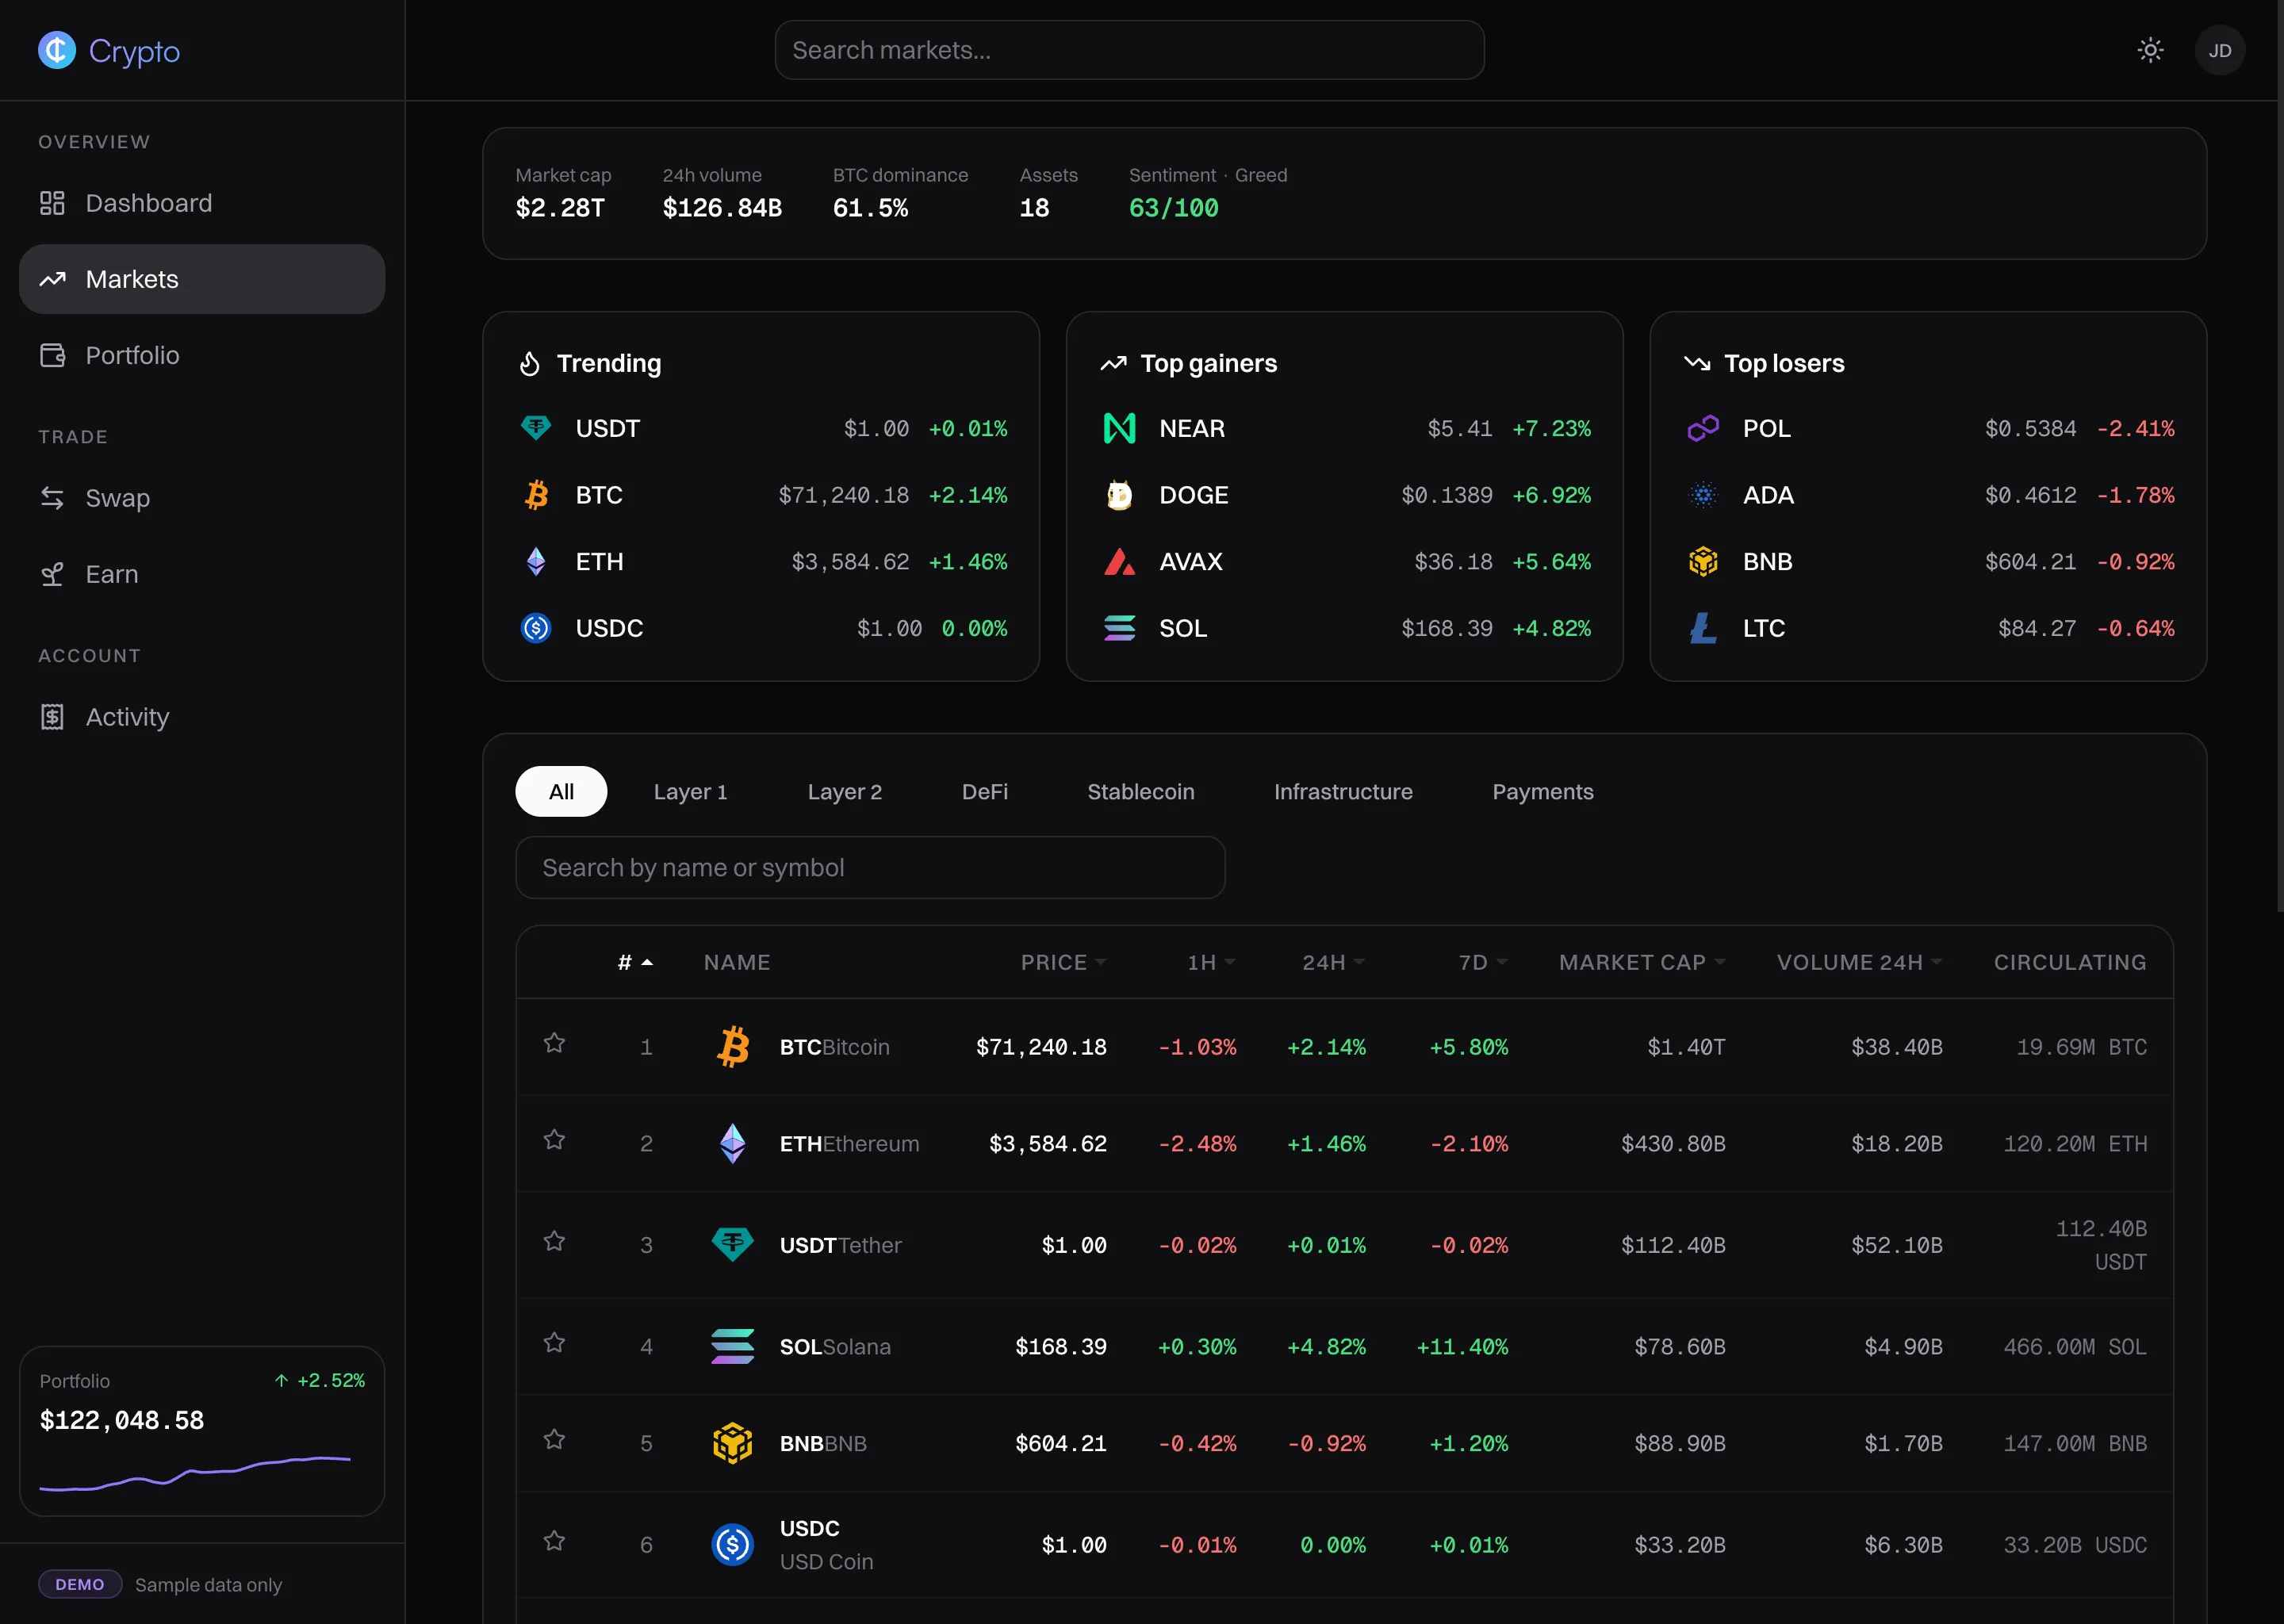The width and height of the screenshot is (2284, 1624).
Task: Filter by DeFi category
Action: click(x=984, y=791)
